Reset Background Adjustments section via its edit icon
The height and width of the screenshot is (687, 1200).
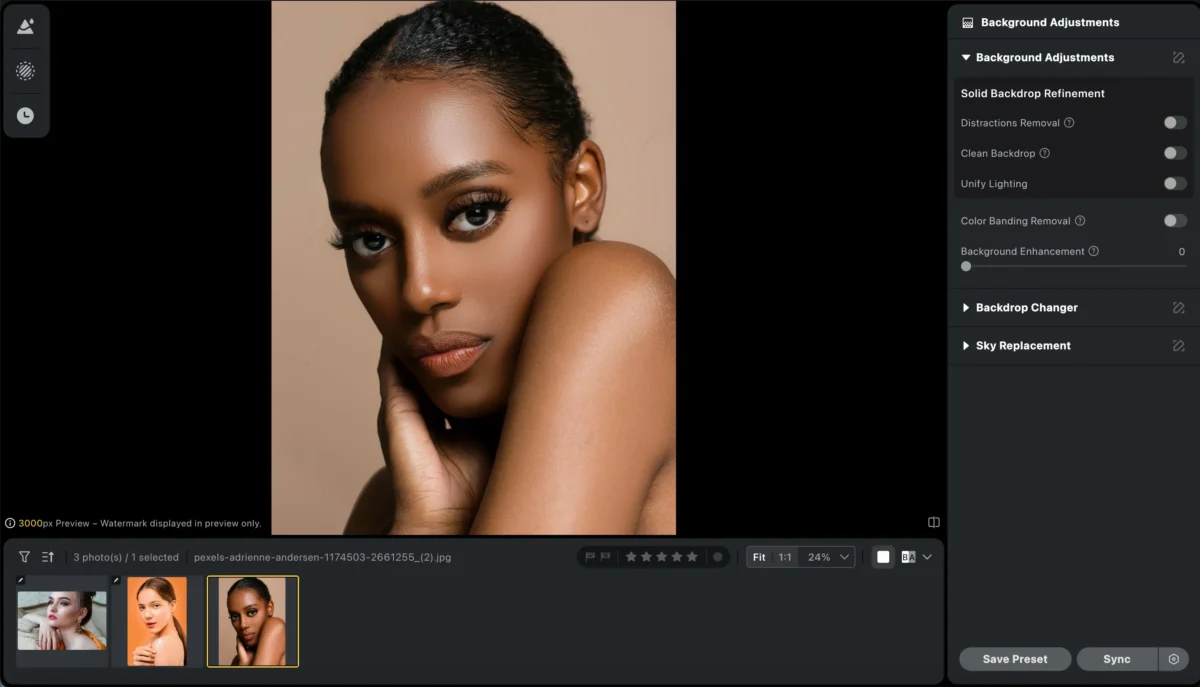[1178, 58]
